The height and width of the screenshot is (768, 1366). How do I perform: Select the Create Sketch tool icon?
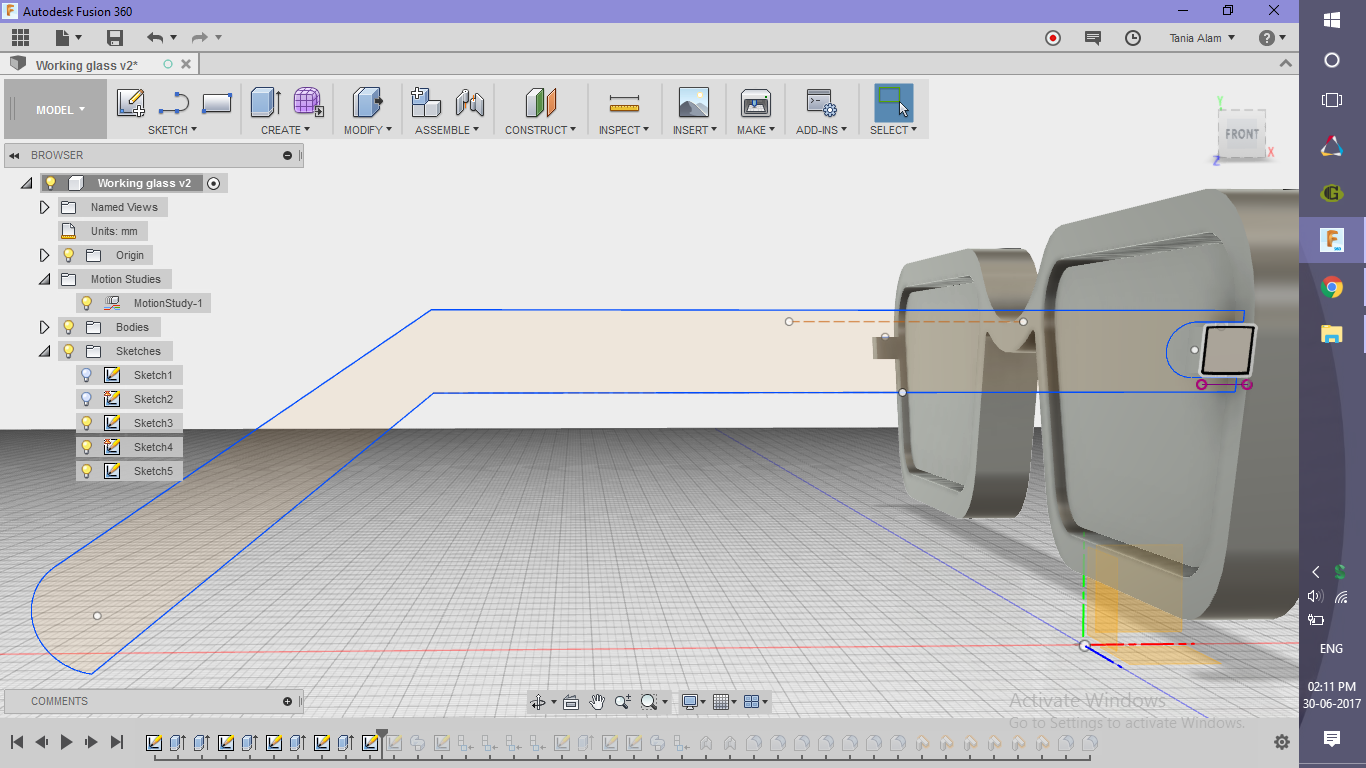point(131,102)
